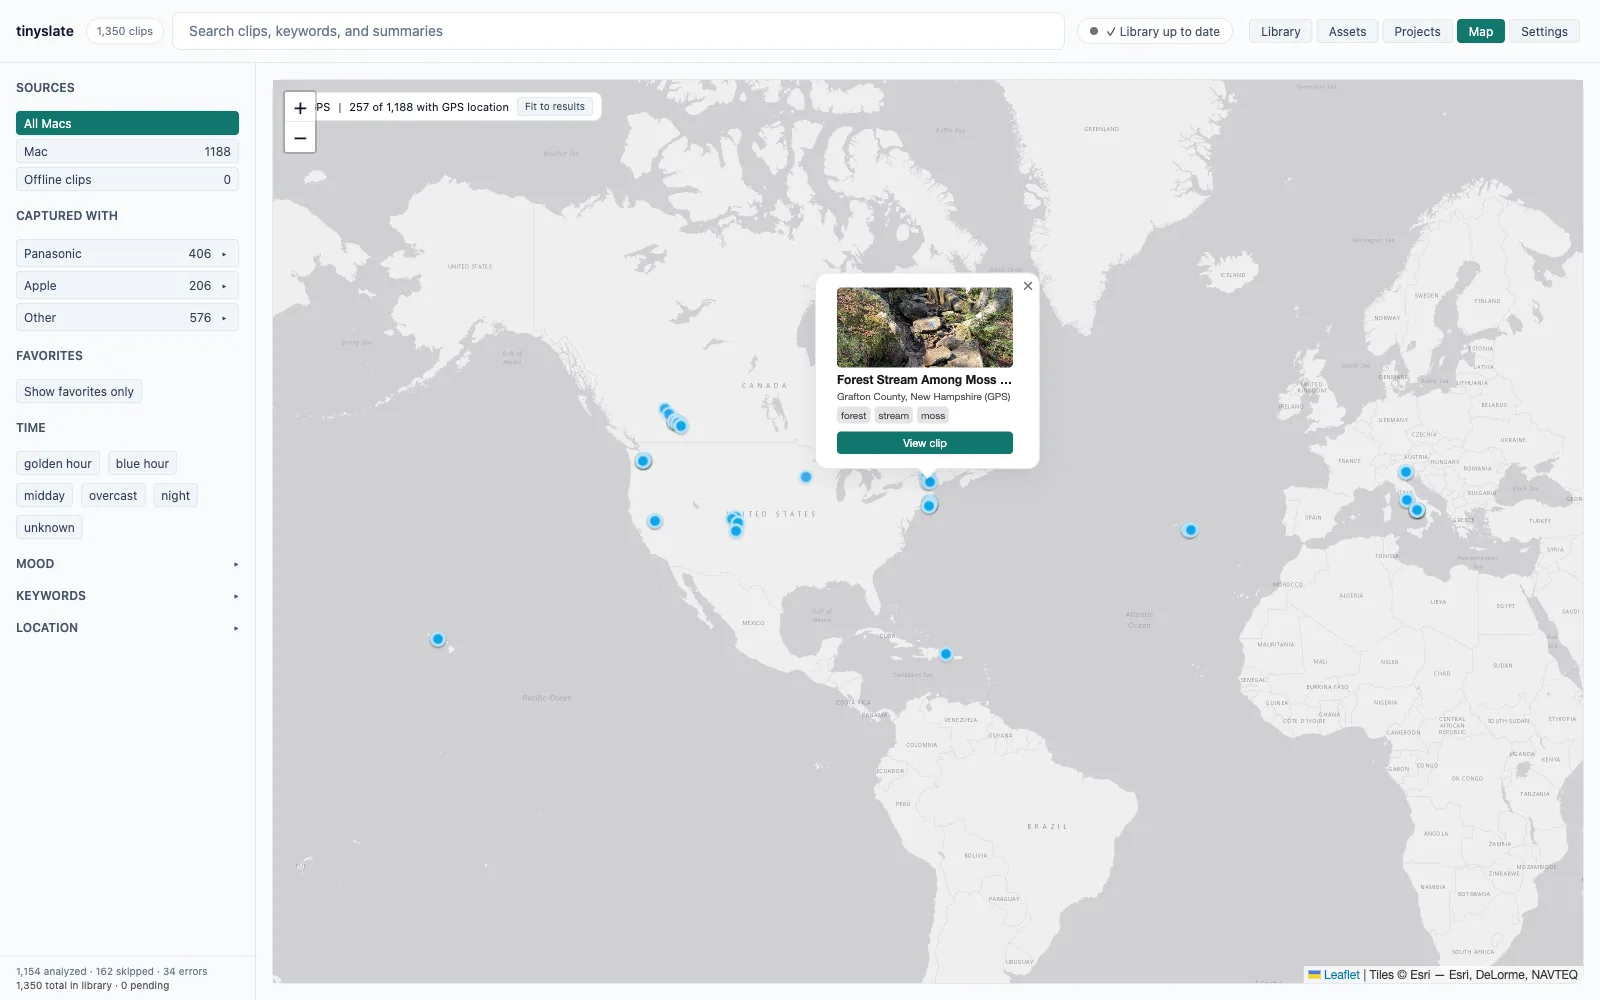The image size is (1600, 1000).
Task: Select Offline clips source
Action: 127,180
